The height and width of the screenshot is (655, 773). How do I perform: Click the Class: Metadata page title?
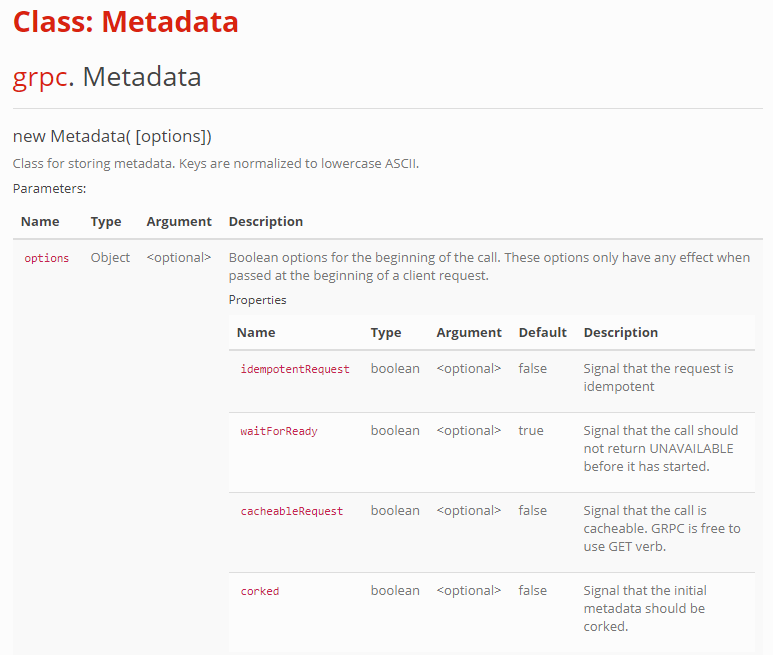126,22
